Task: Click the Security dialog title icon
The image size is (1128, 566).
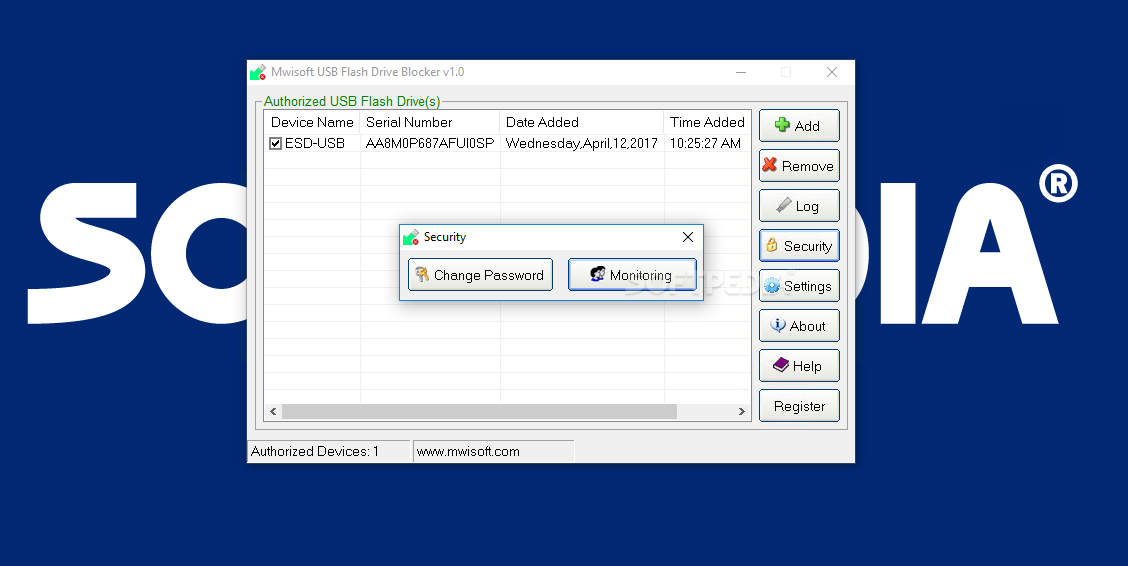Action: click(x=411, y=237)
